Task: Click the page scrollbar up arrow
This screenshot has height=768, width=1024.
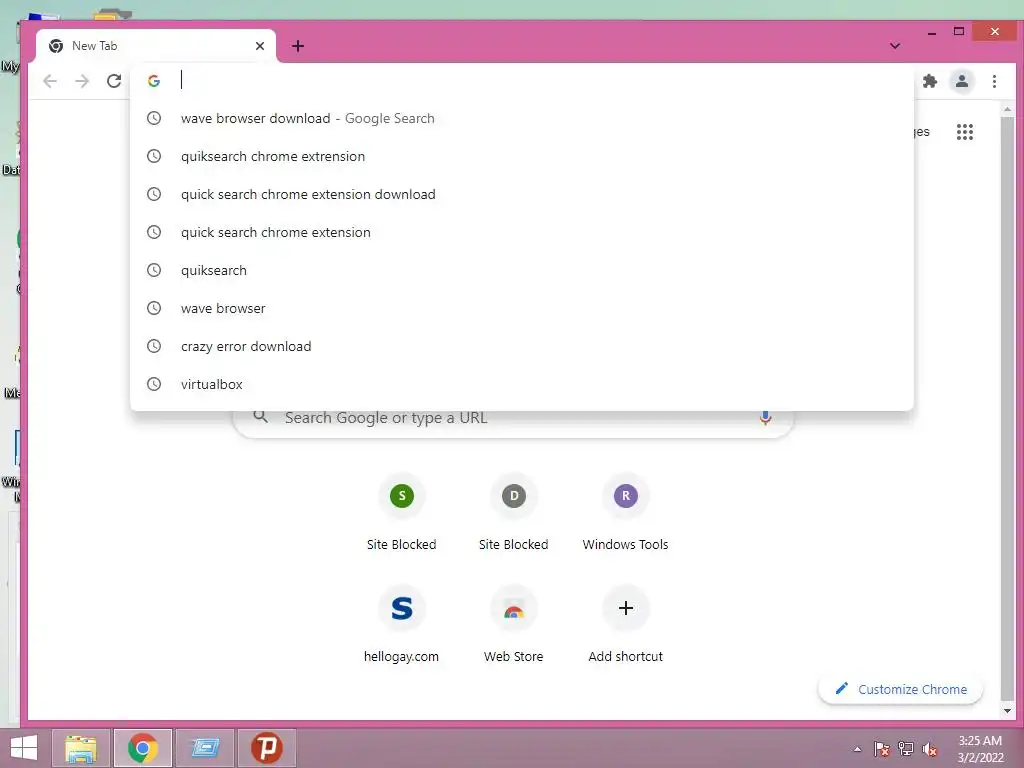Action: (1007, 109)
